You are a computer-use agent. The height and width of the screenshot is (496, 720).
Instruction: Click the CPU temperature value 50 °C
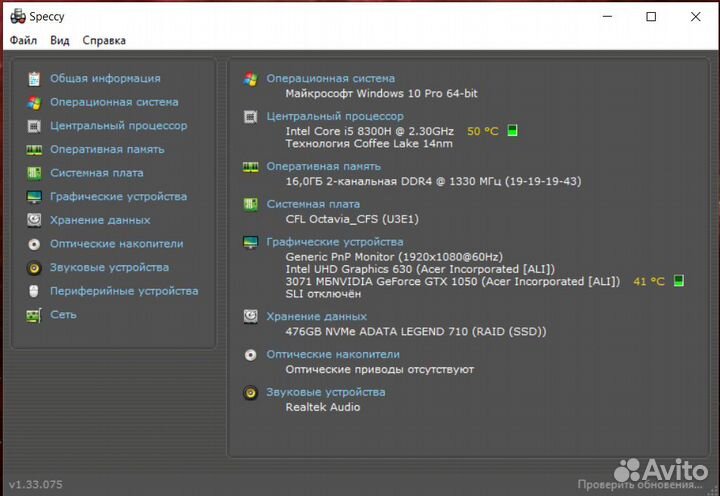(x=483, y=131)
